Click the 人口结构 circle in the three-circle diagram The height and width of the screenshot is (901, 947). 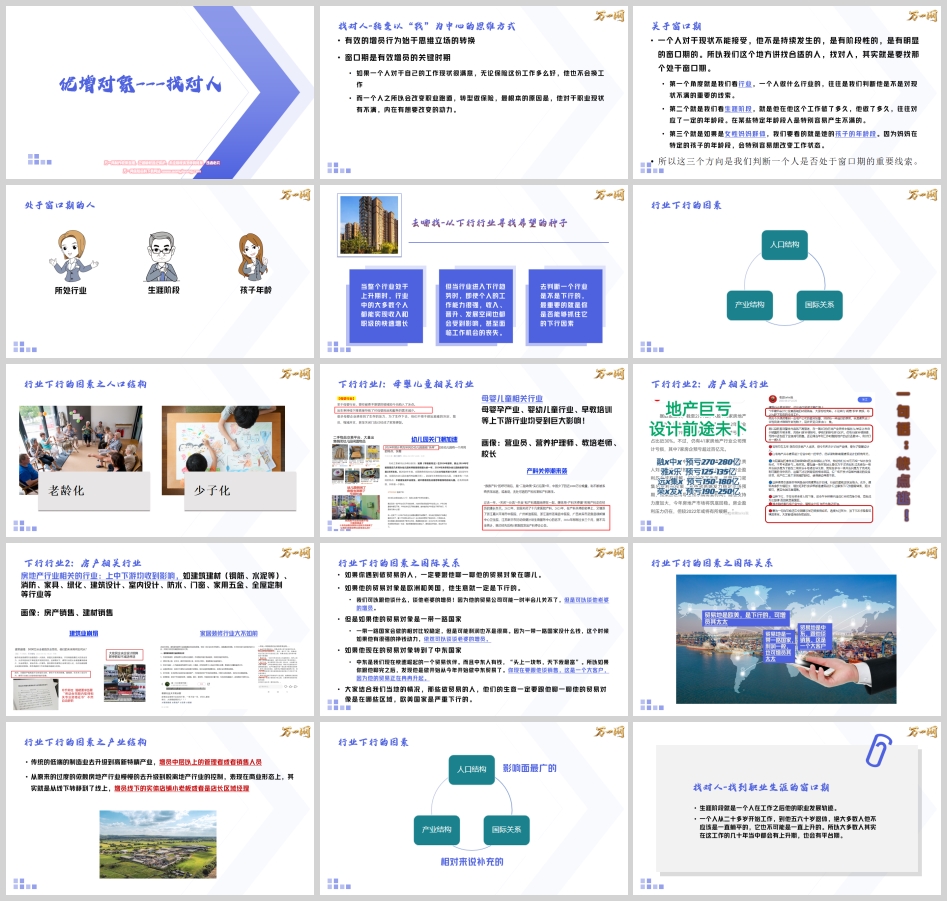click(x=784, y=245)
